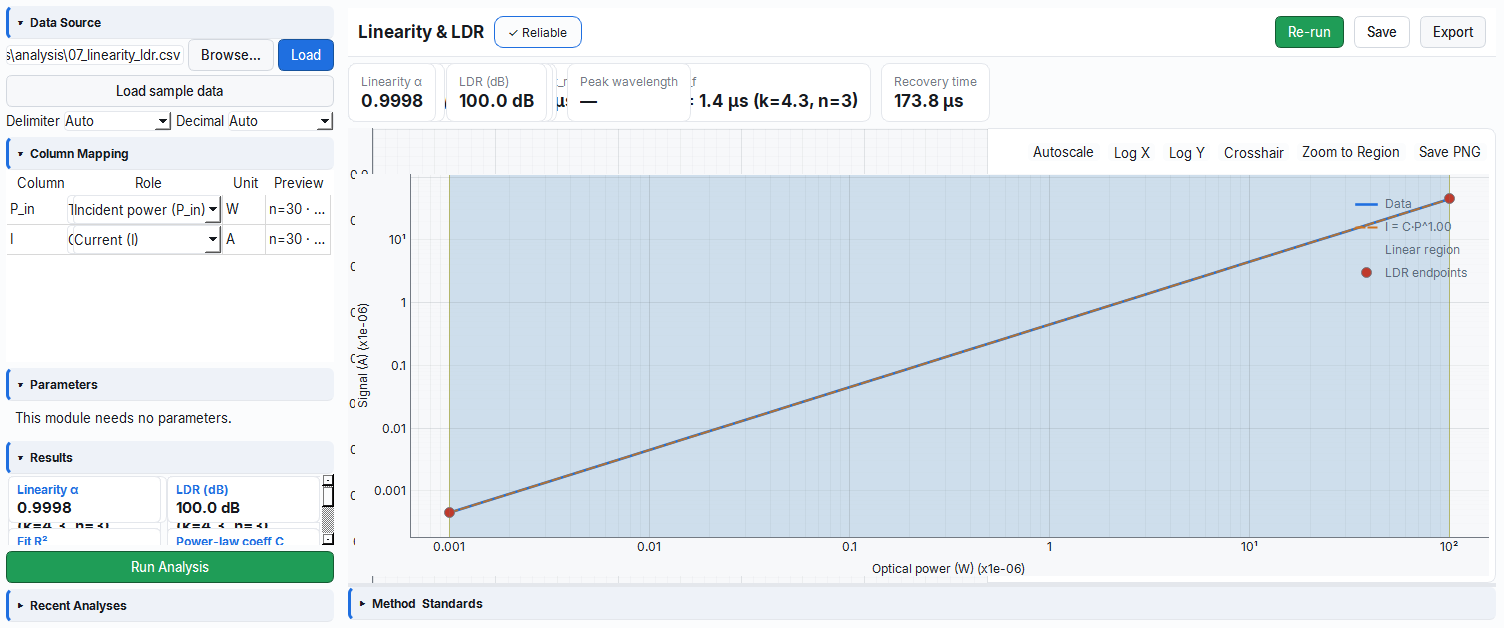
Task: Open the Decimal dropdown
Action: (x=280, y=121)
